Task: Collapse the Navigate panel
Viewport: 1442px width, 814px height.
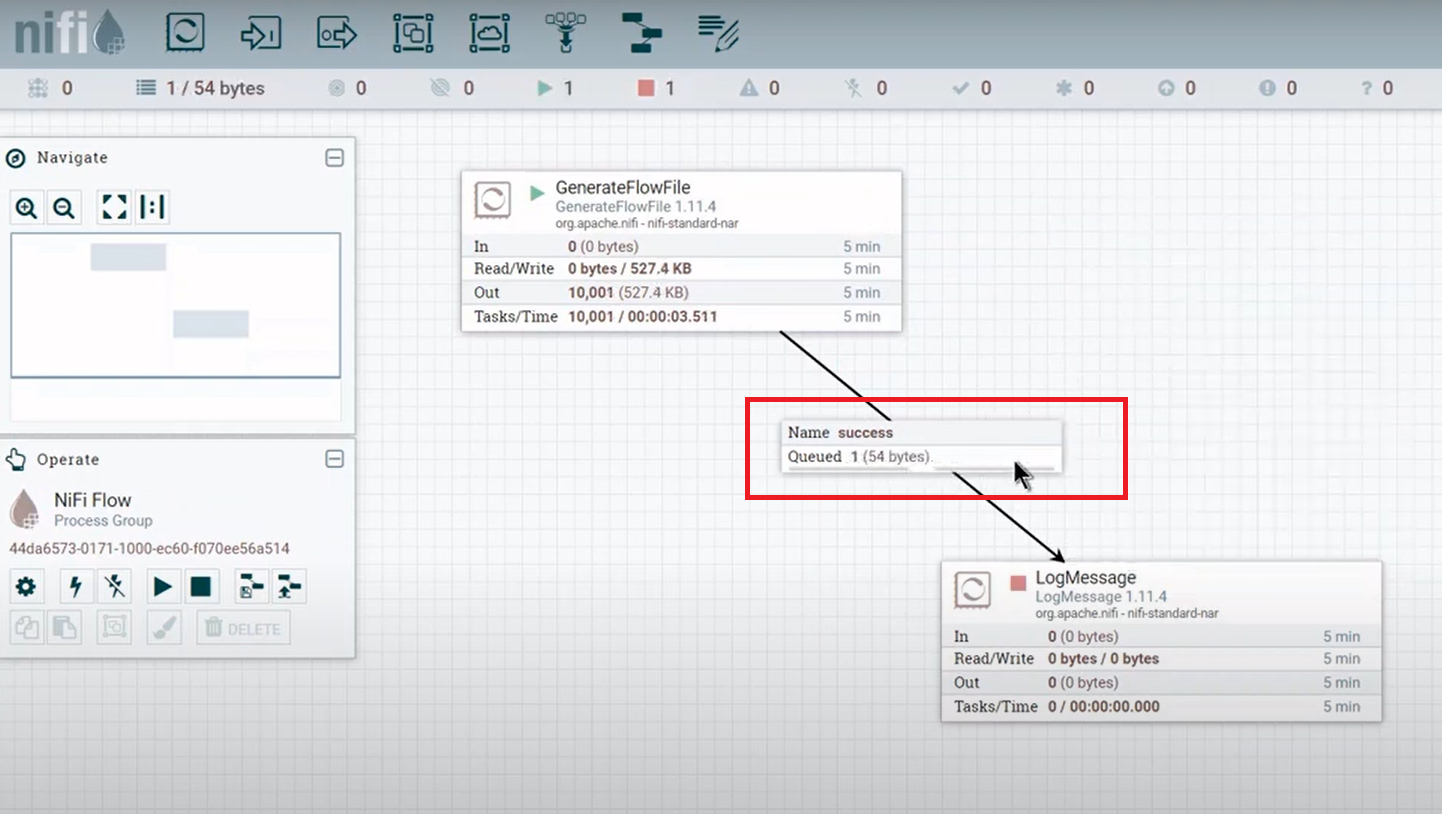Action: 335,158
